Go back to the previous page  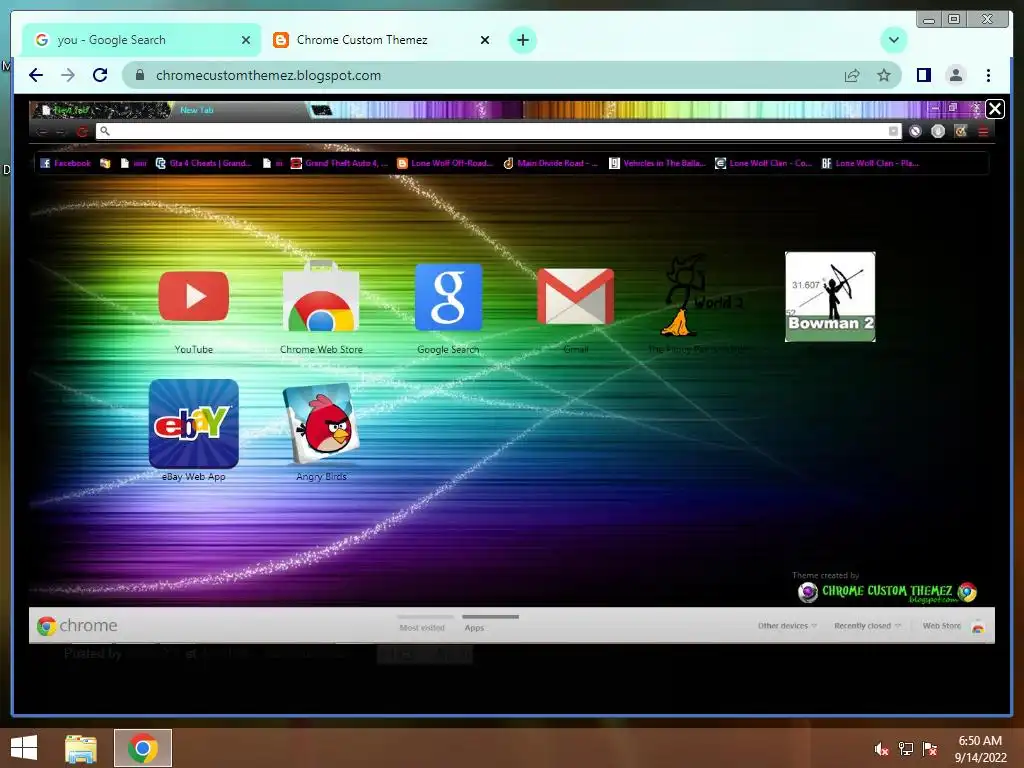click(x=36, y=75)
